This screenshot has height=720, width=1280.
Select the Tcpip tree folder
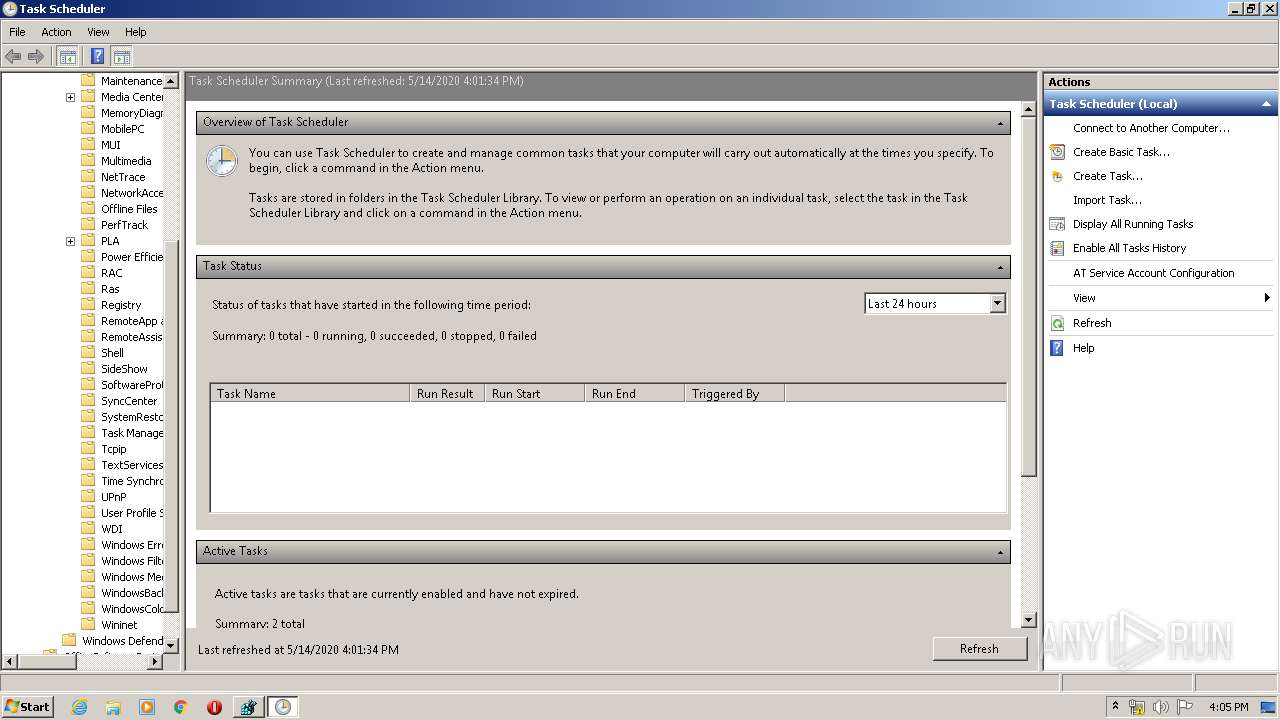tap(113, 449)
